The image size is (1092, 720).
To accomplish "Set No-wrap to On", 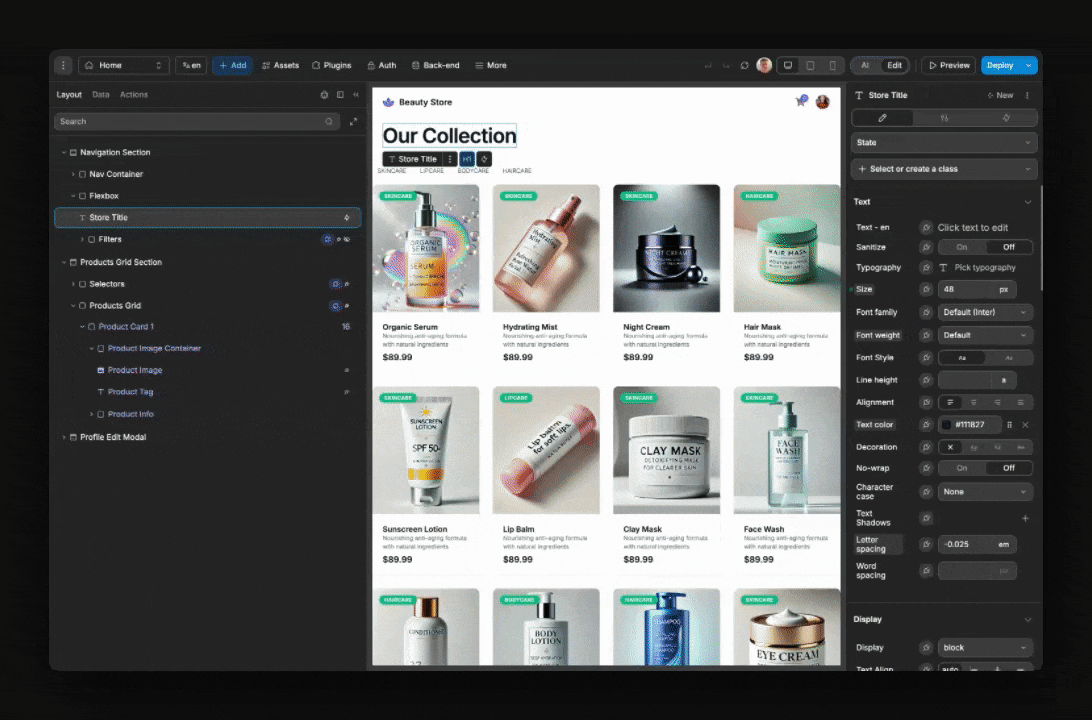I will click(x=962, y=468).
